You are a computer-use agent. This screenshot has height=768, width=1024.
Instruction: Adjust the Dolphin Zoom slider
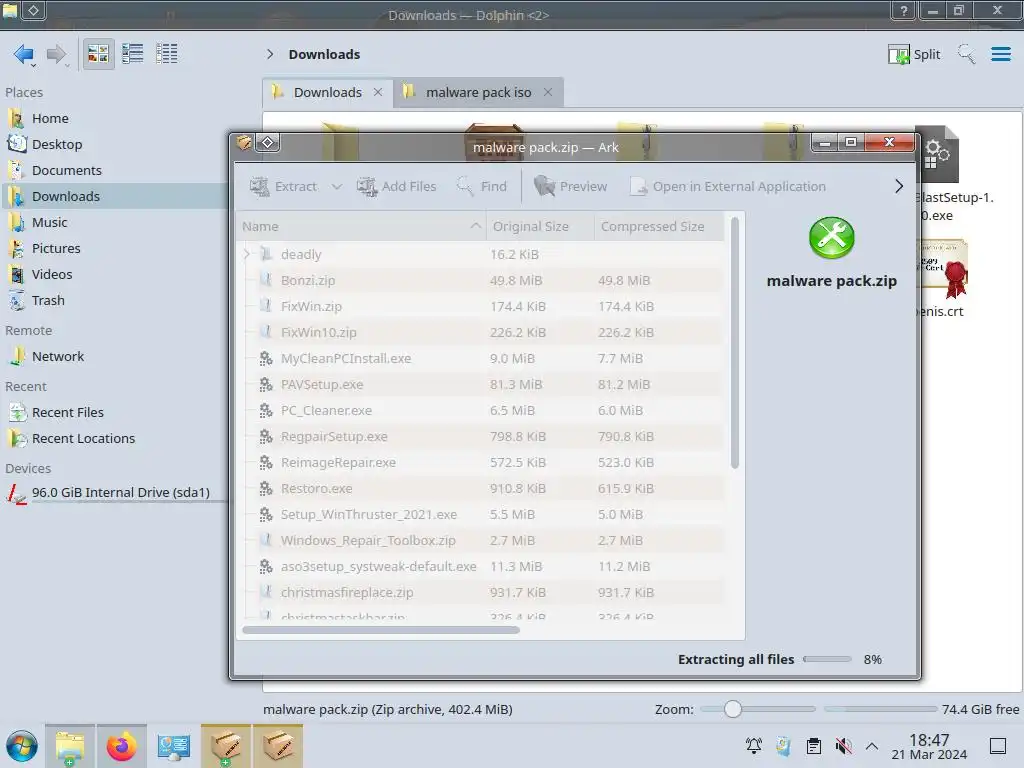733,709
